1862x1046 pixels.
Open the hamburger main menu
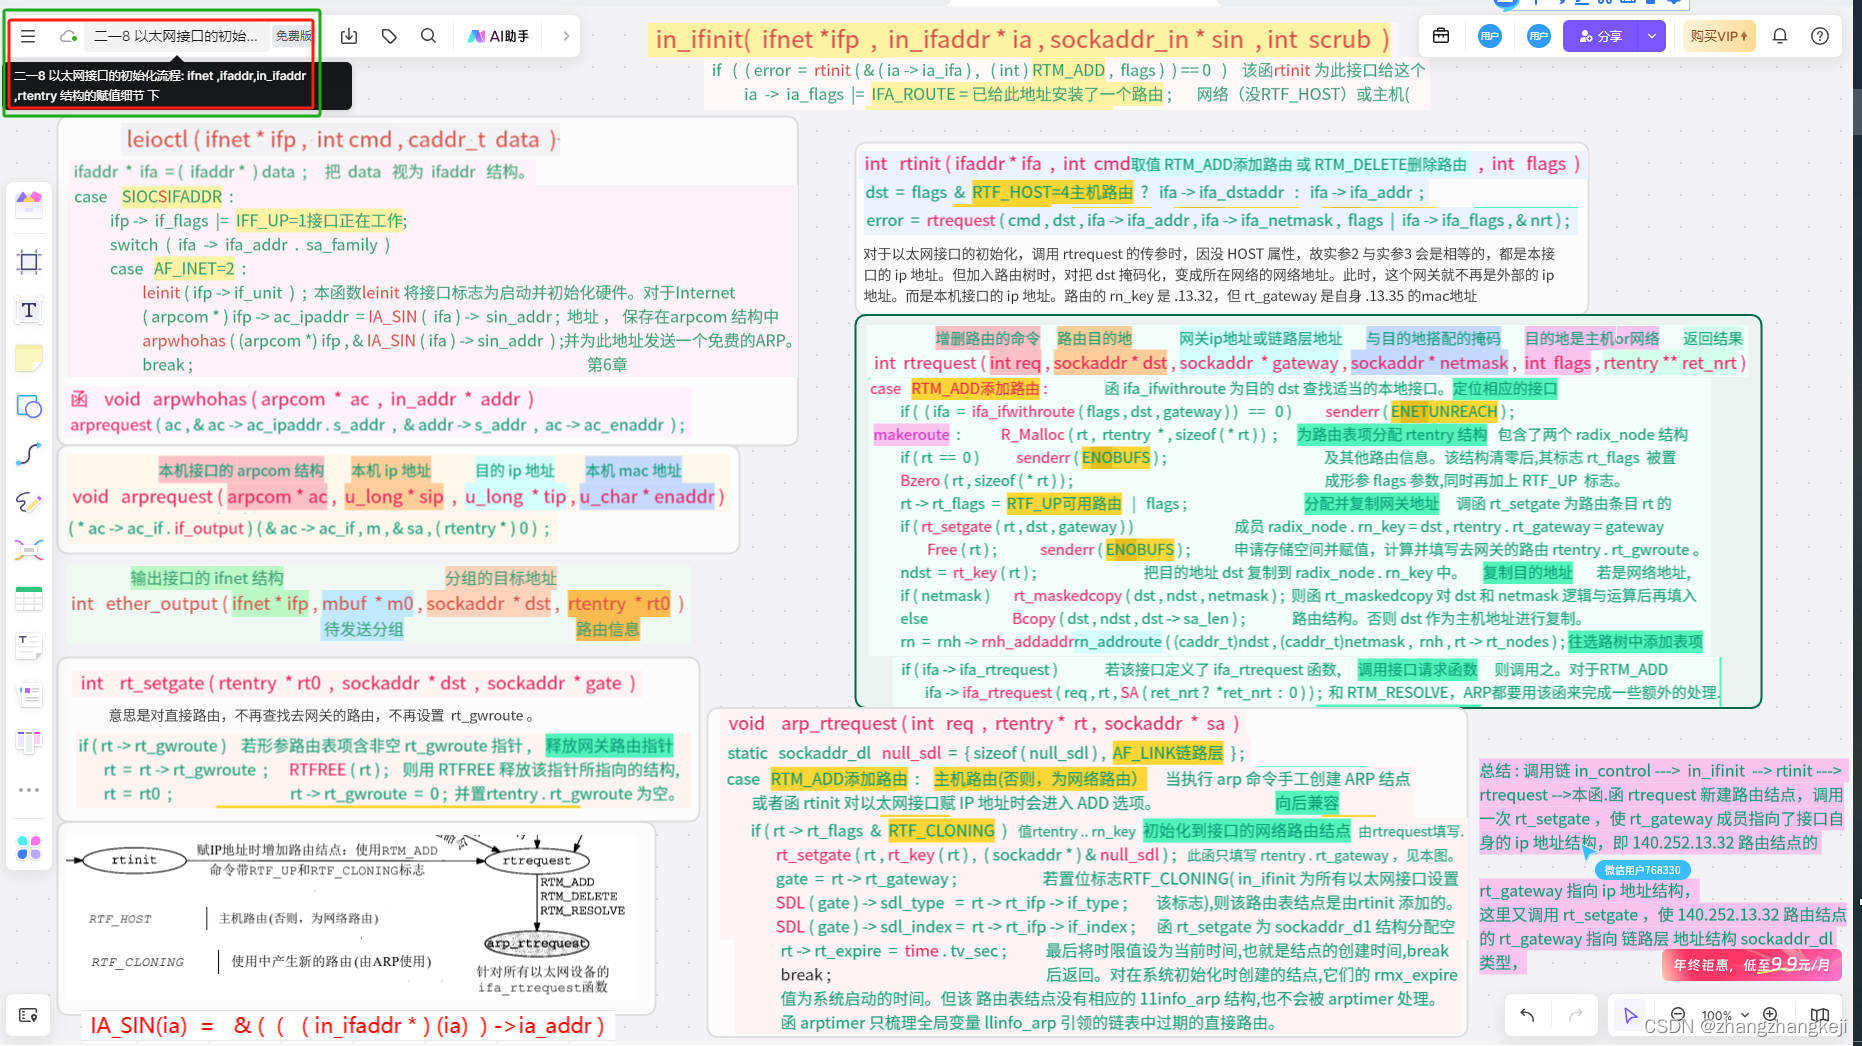[x=28, y=36]
